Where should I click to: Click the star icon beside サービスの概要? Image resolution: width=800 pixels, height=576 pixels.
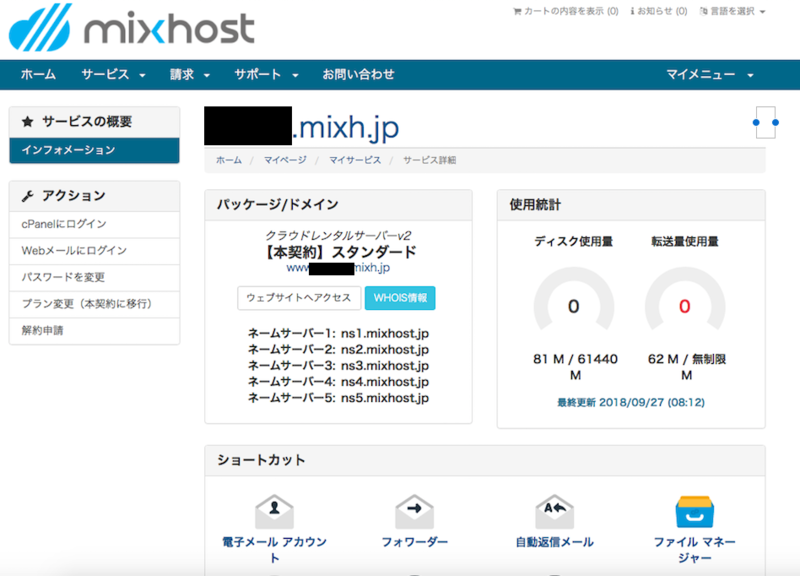pos(28,121)
